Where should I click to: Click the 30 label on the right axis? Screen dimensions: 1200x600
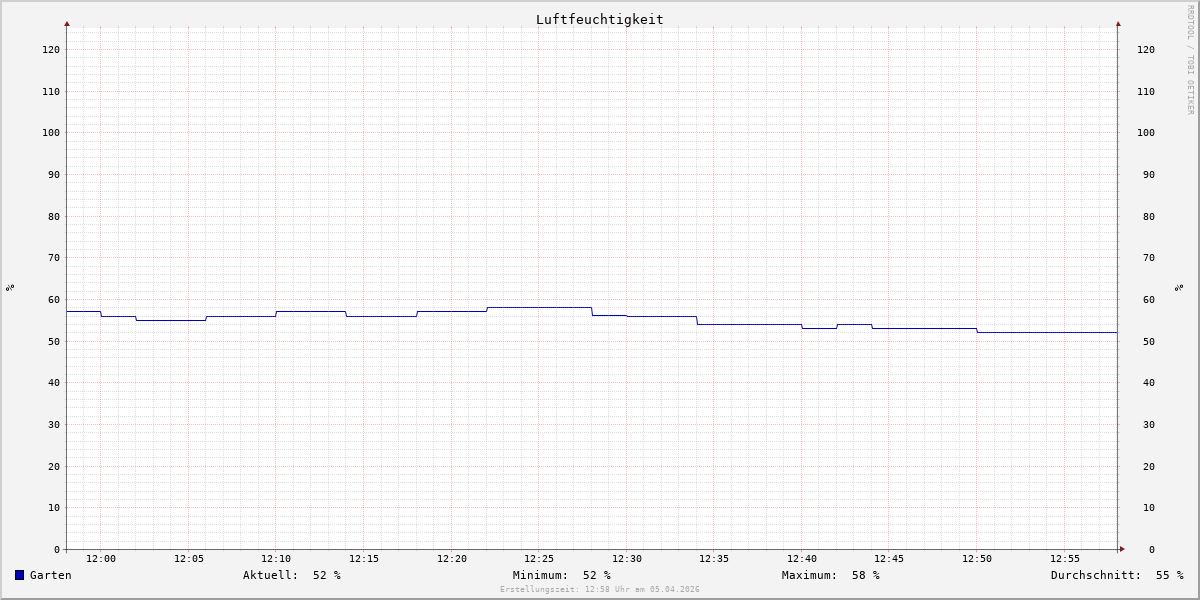[x=1149, y=425]
